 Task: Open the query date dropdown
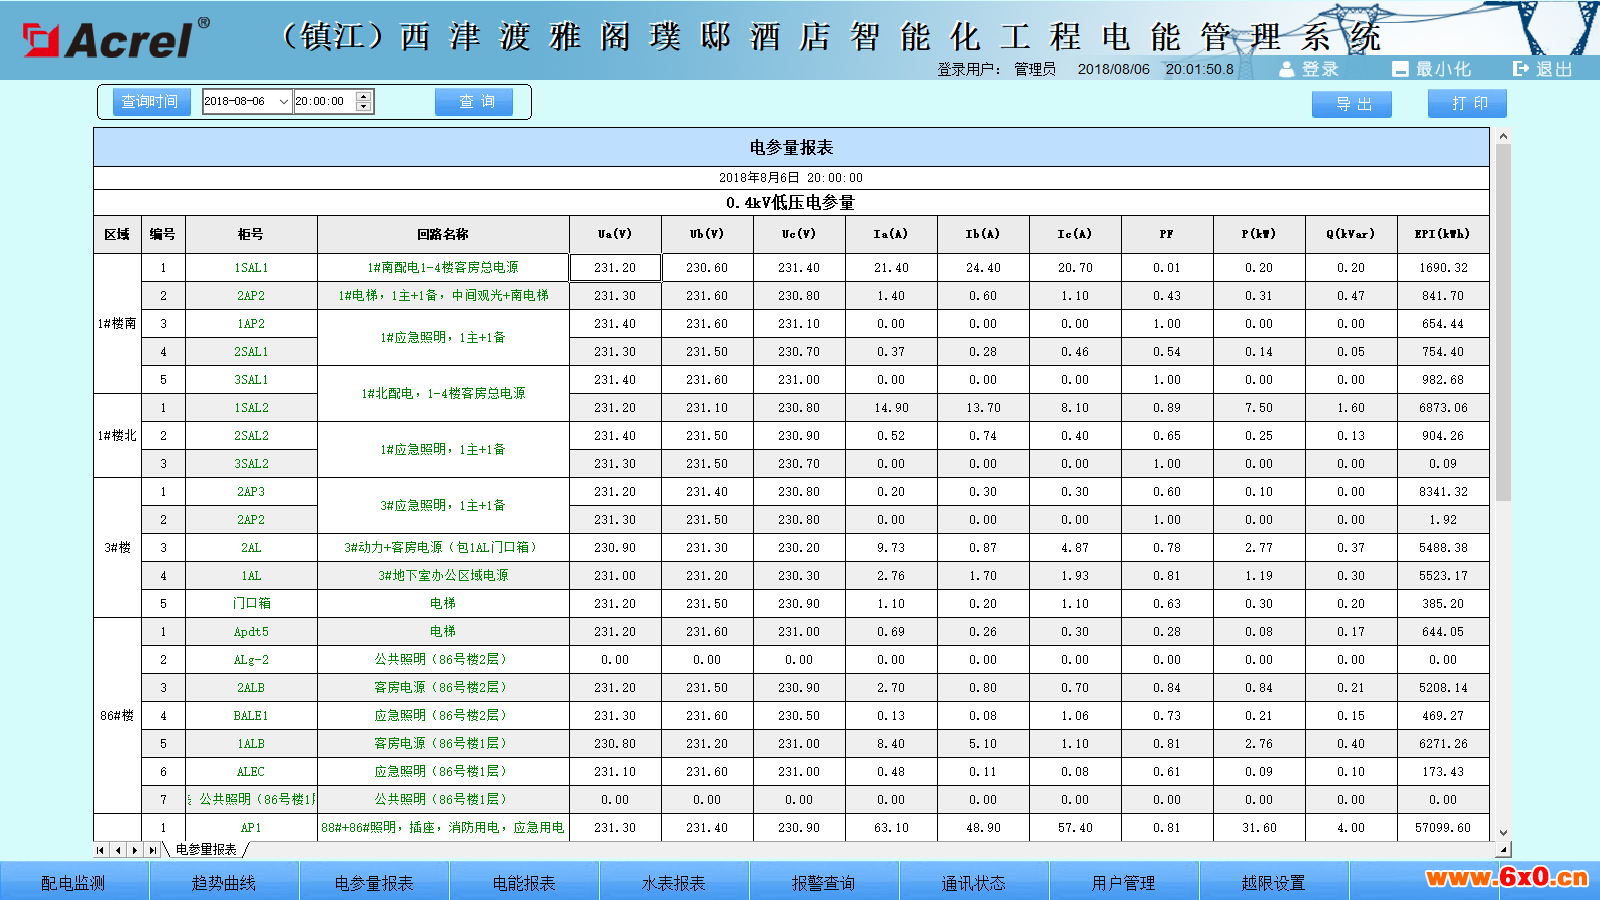pos(284,102)
